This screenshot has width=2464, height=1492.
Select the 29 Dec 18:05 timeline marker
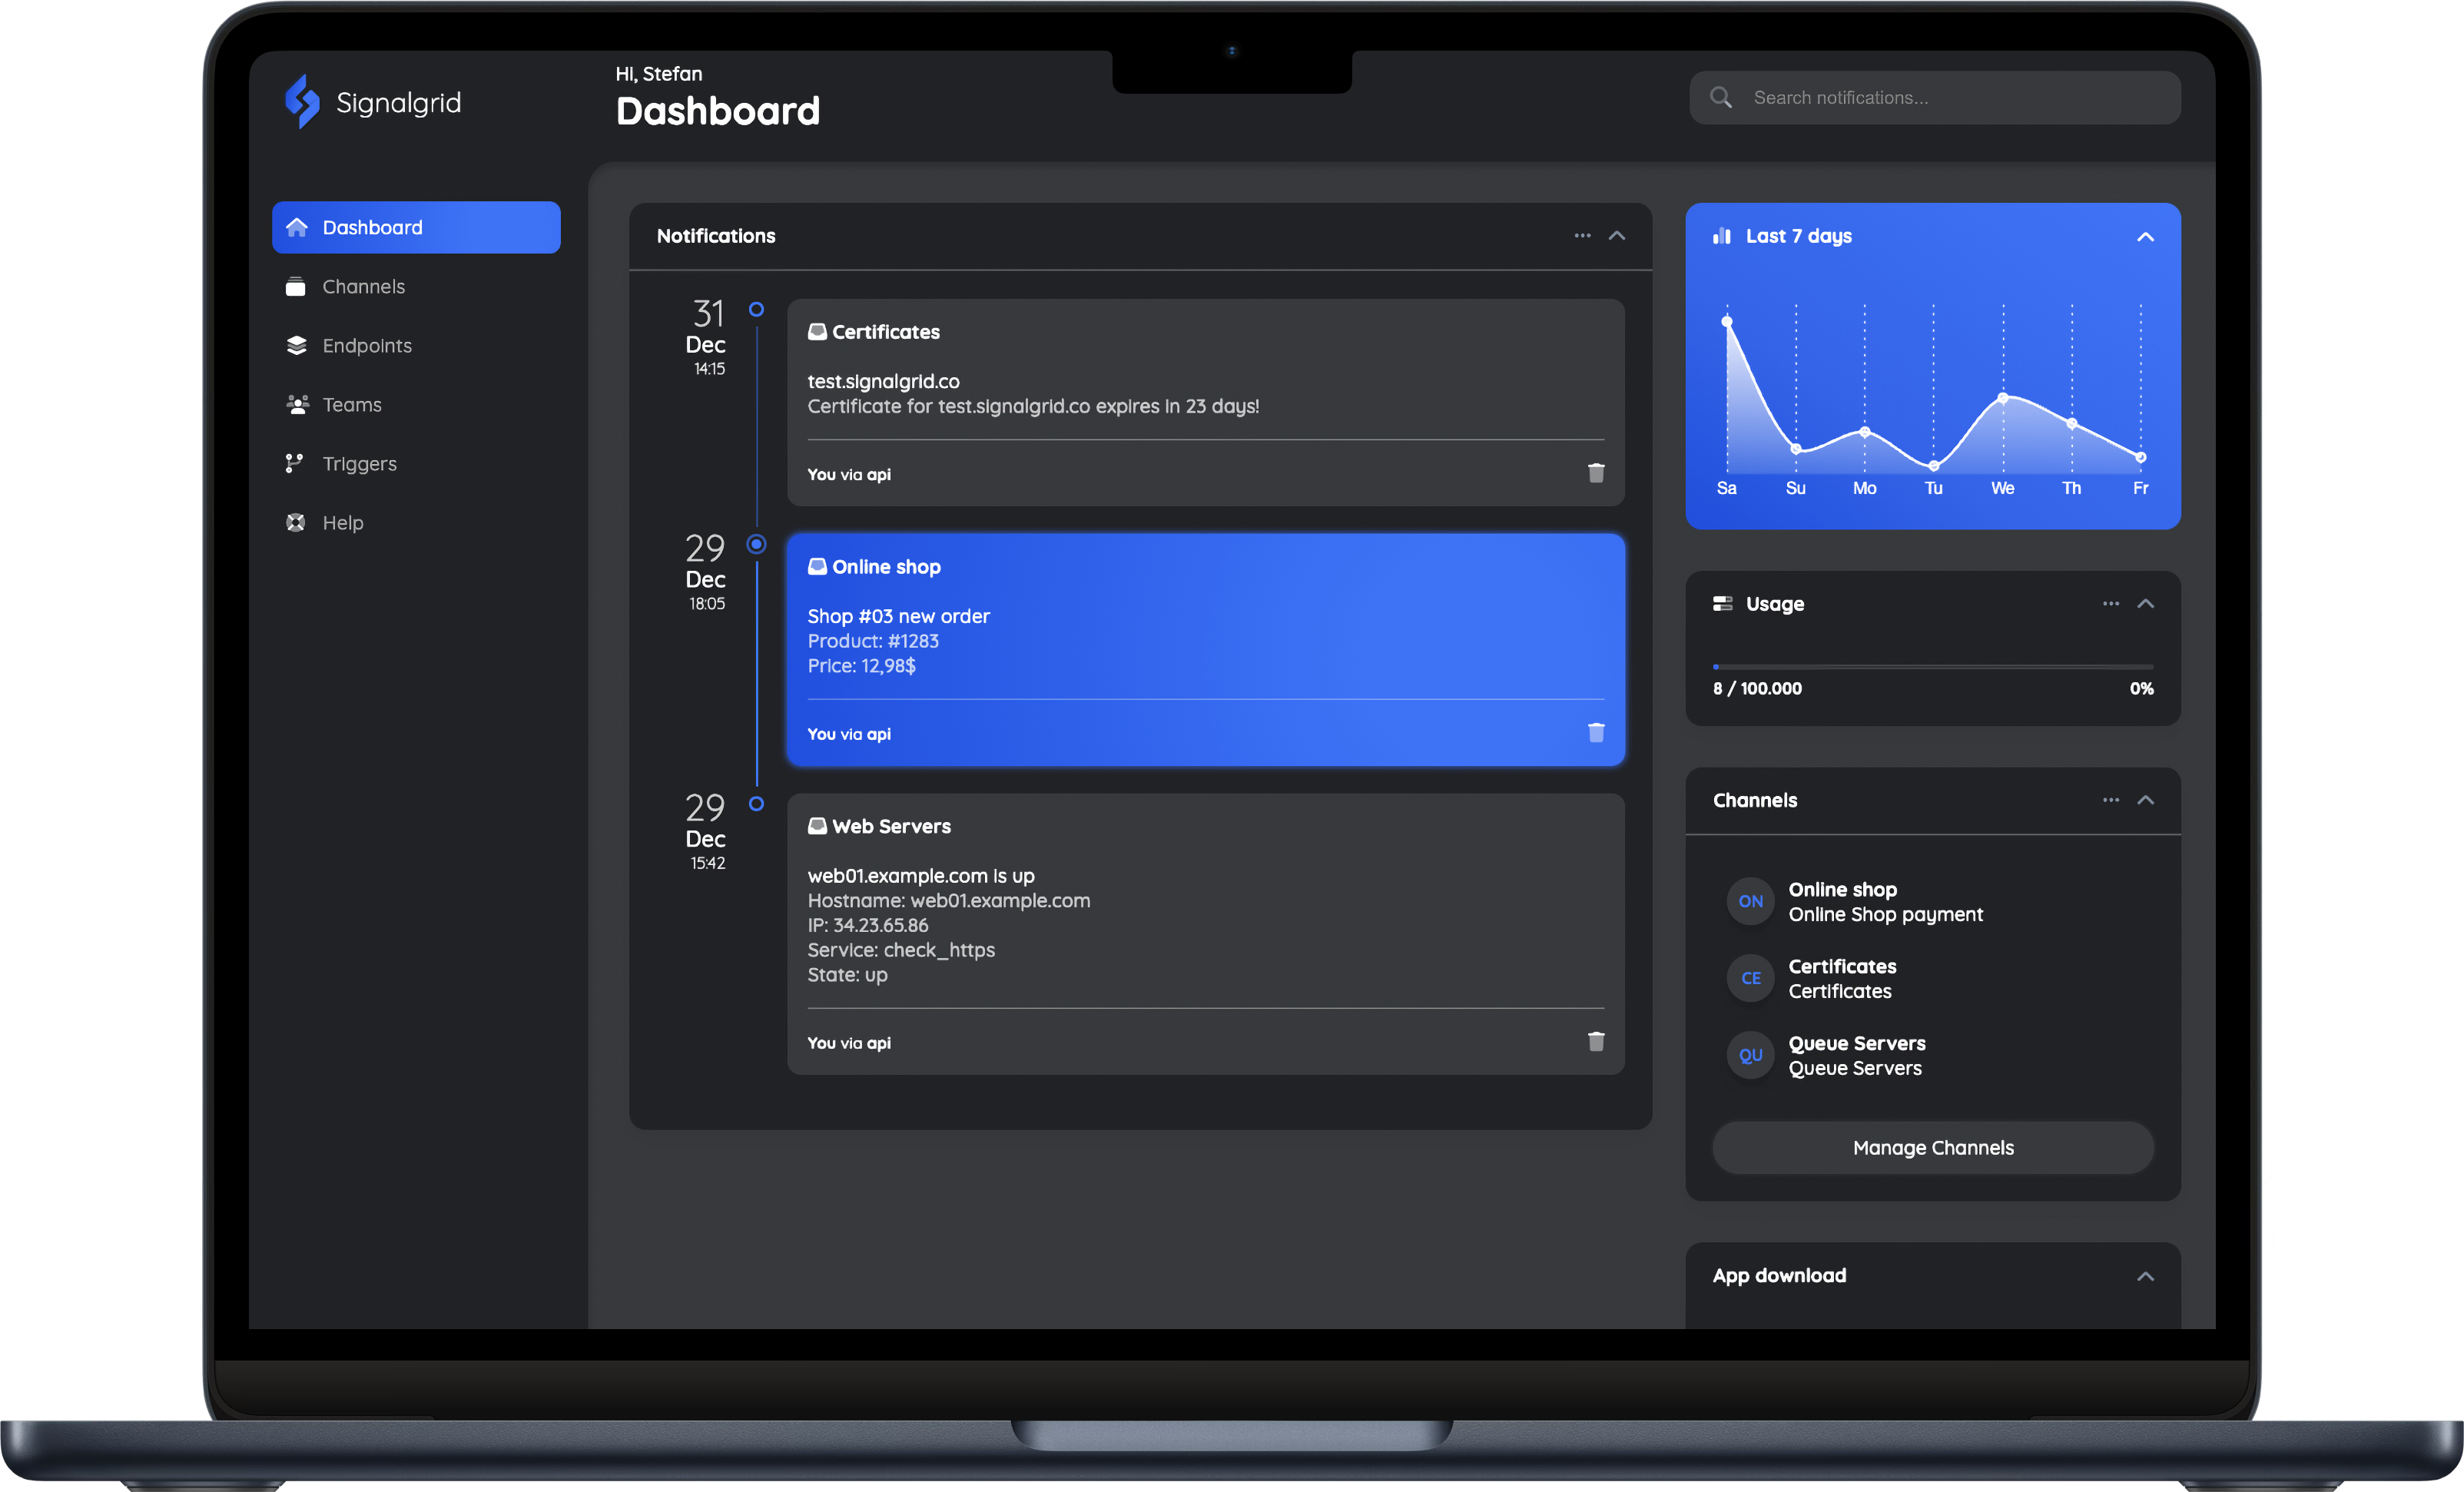coord(757,544)
